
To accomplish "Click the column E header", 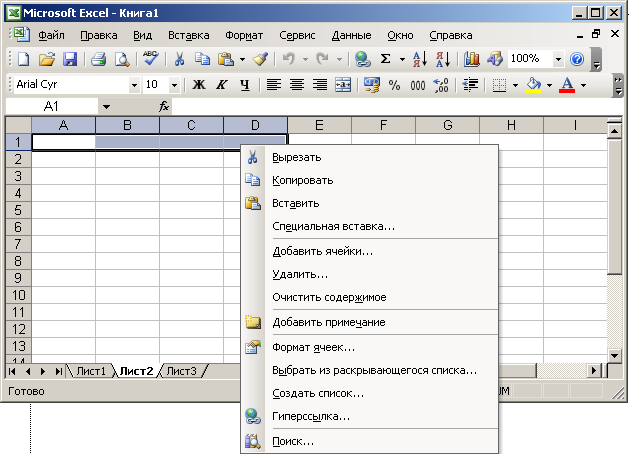I will (319, 125).
